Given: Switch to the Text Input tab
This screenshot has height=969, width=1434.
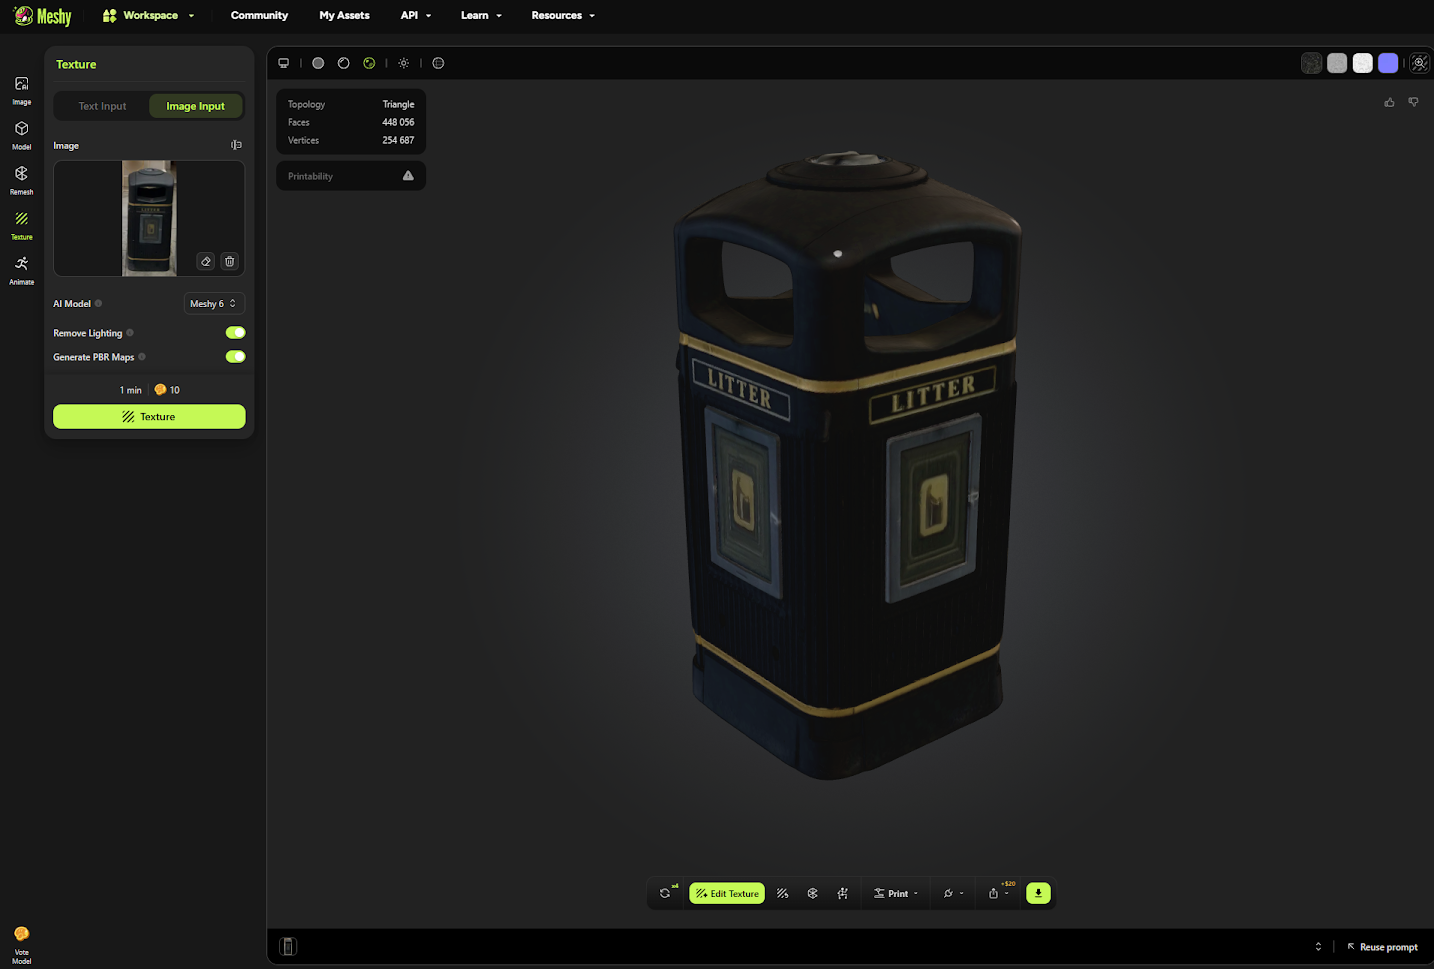Looking at the screenshot, I should [101, 105].
